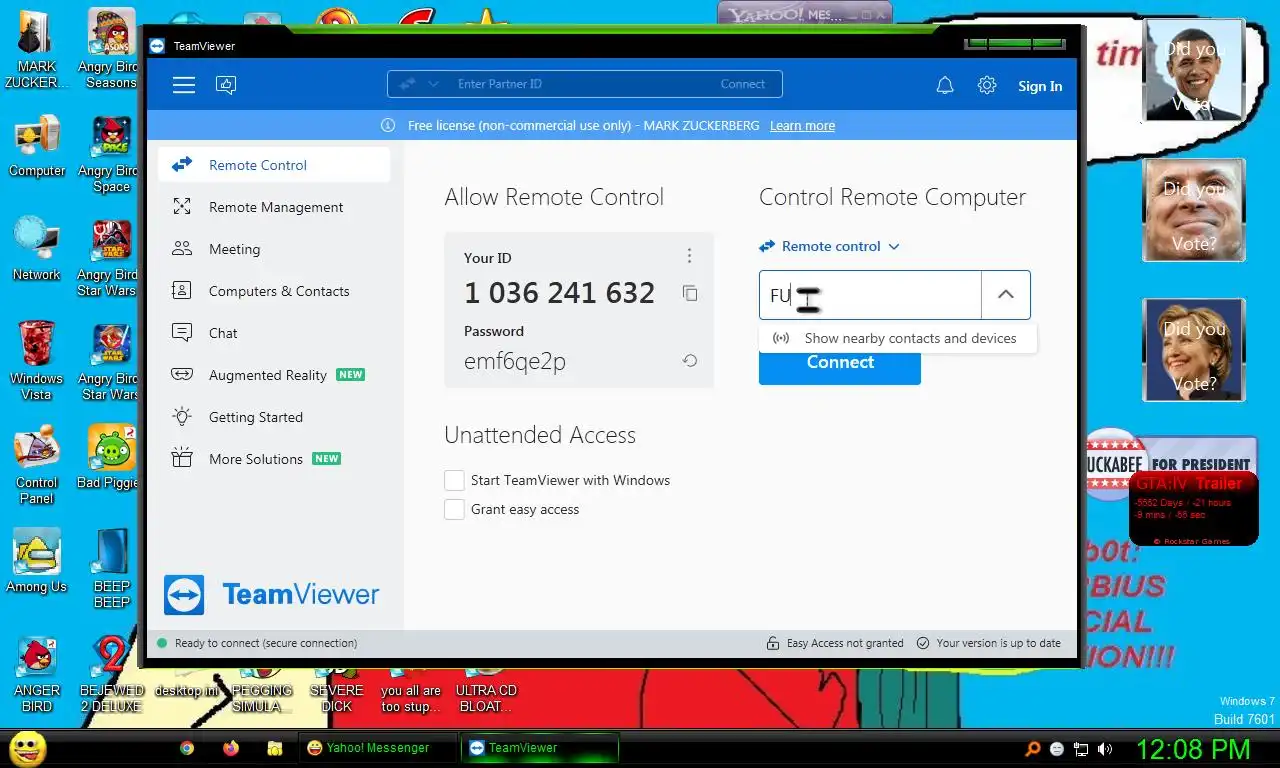Launch Firefox from the taskbar
This screenshot has height=768, width=1280.
(x=231, y=748)
